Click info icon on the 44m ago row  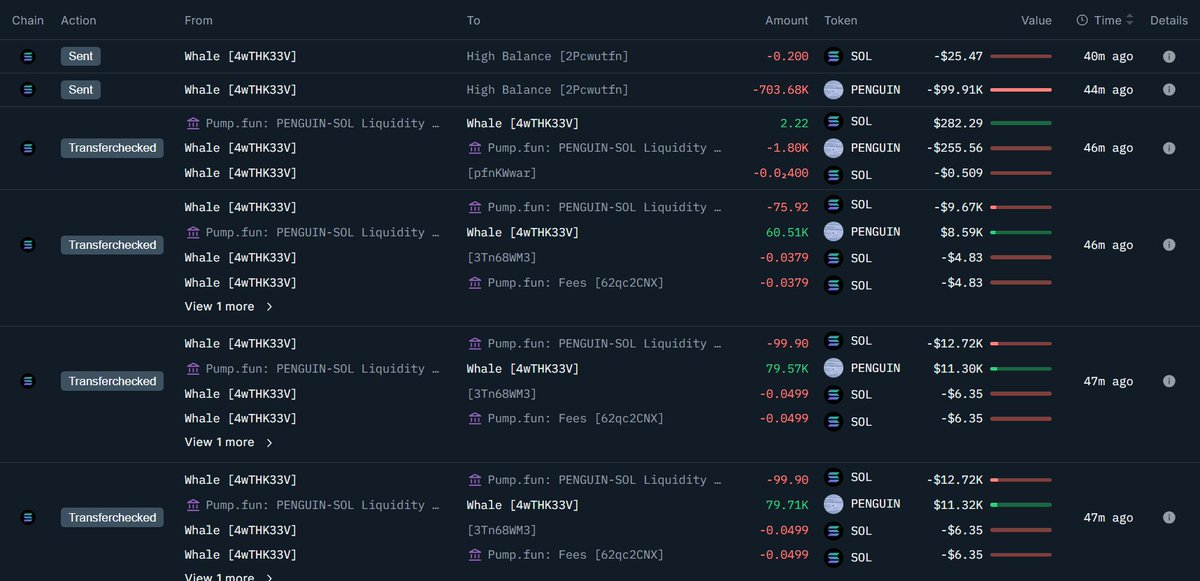click(x=1168, y=90)
